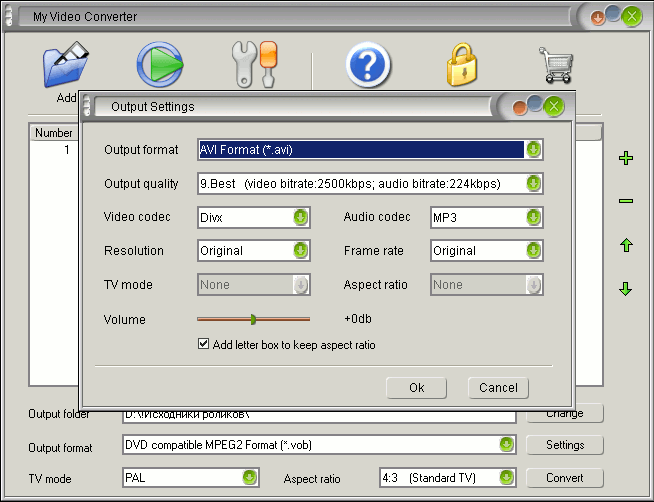Start conversion with green play icon
The height and width of the screenshot is (502, 654).
(x=160, y=64)
